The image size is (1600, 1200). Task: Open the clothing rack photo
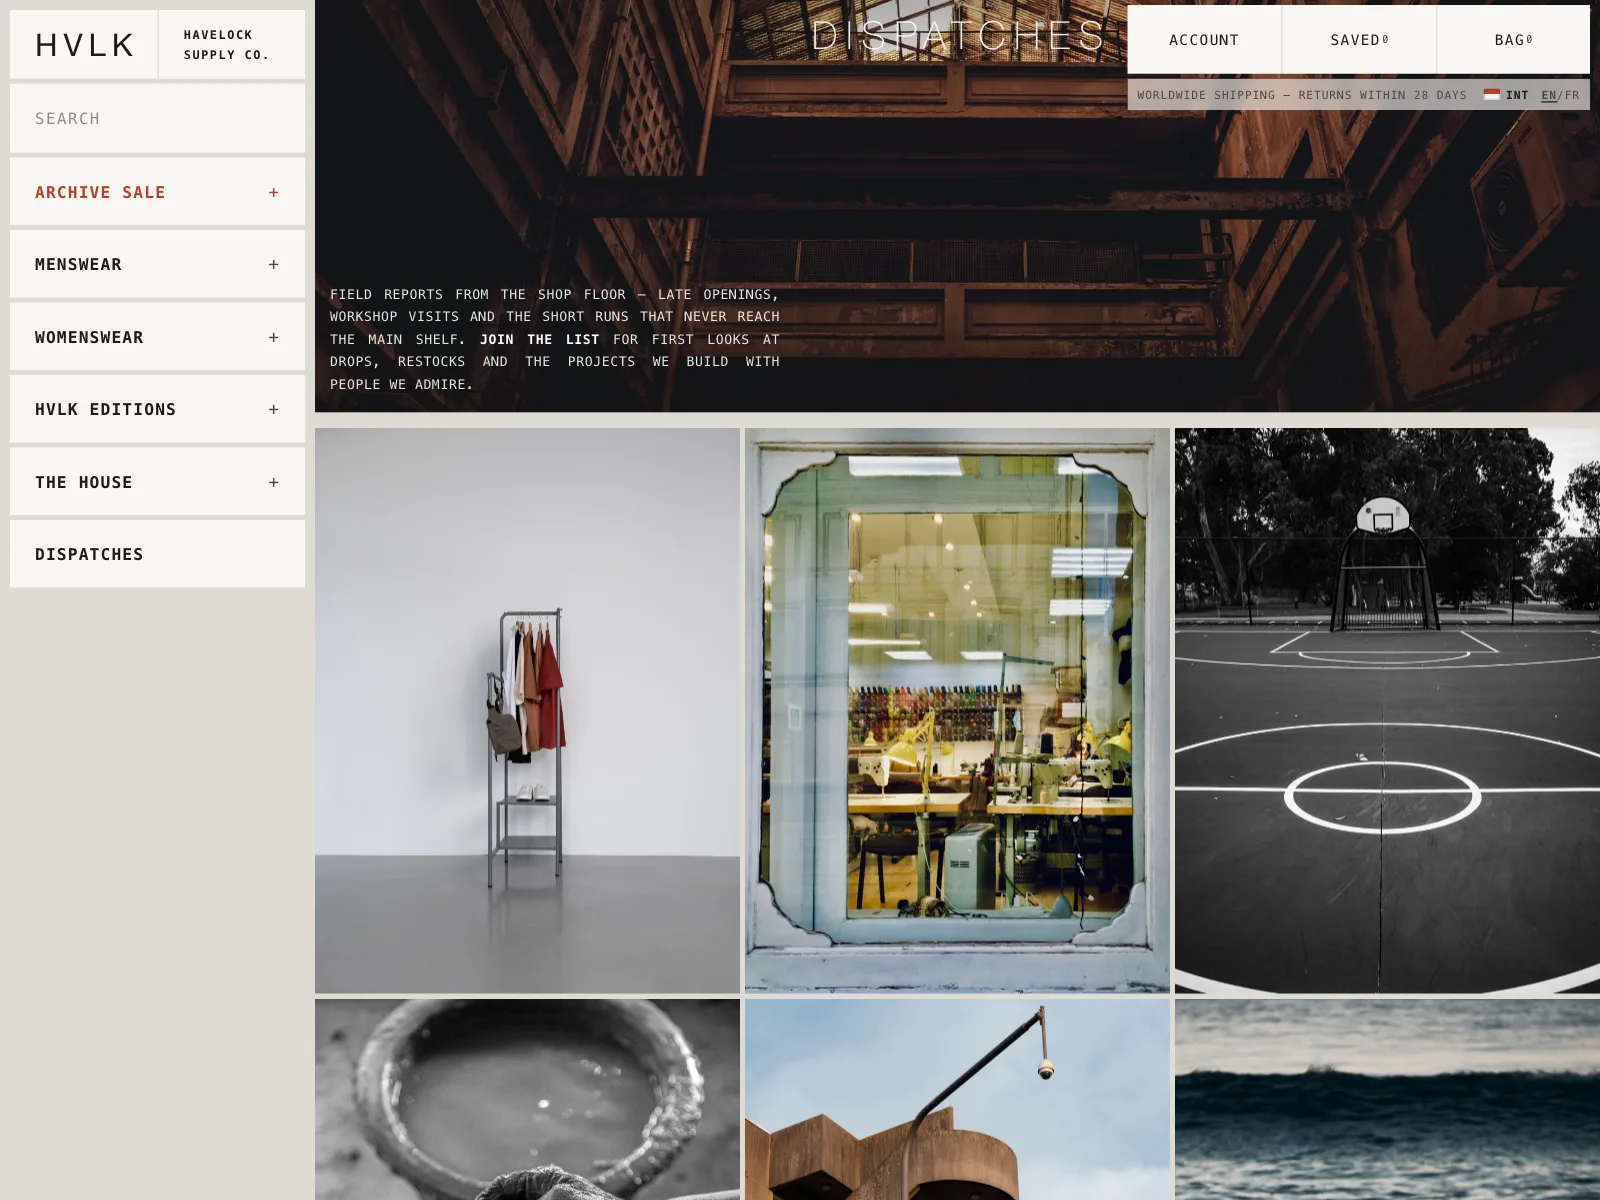coord(527,711)
